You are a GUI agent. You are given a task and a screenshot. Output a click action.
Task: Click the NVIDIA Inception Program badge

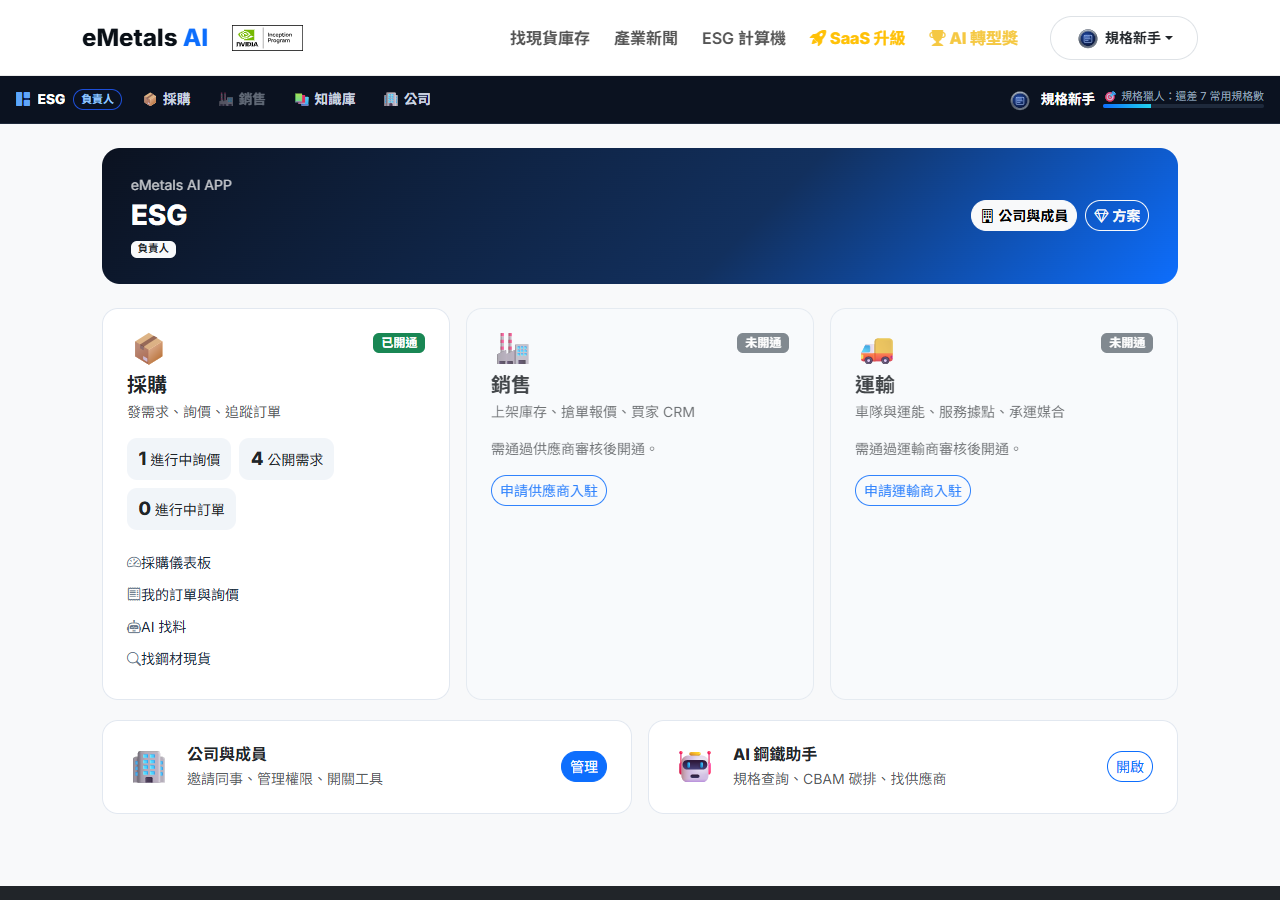[x=267, y=38]
